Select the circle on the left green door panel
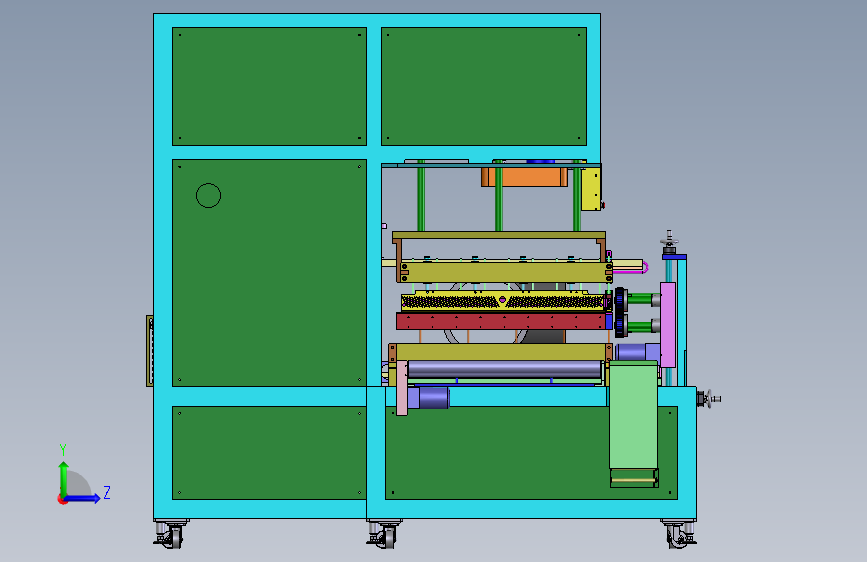 (208, 195)
